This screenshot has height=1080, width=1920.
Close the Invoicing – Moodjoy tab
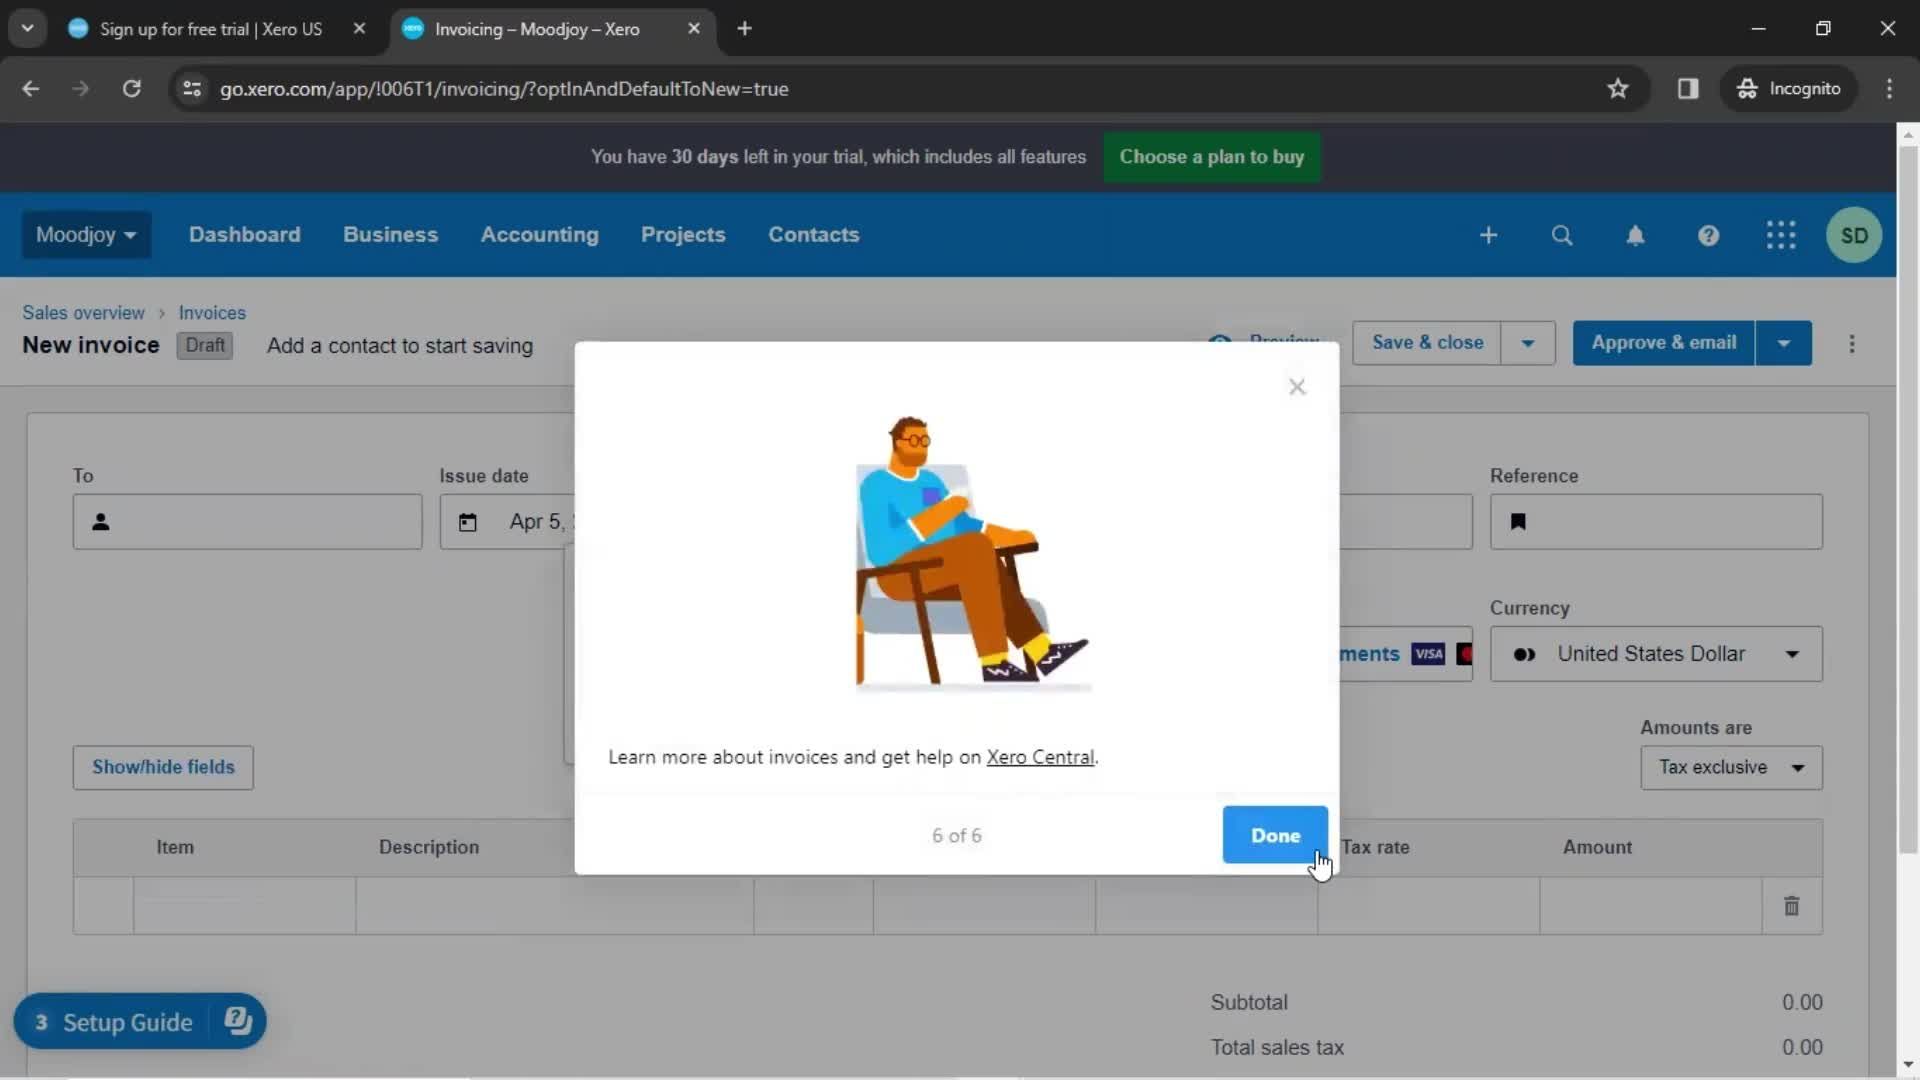(694, 29)
